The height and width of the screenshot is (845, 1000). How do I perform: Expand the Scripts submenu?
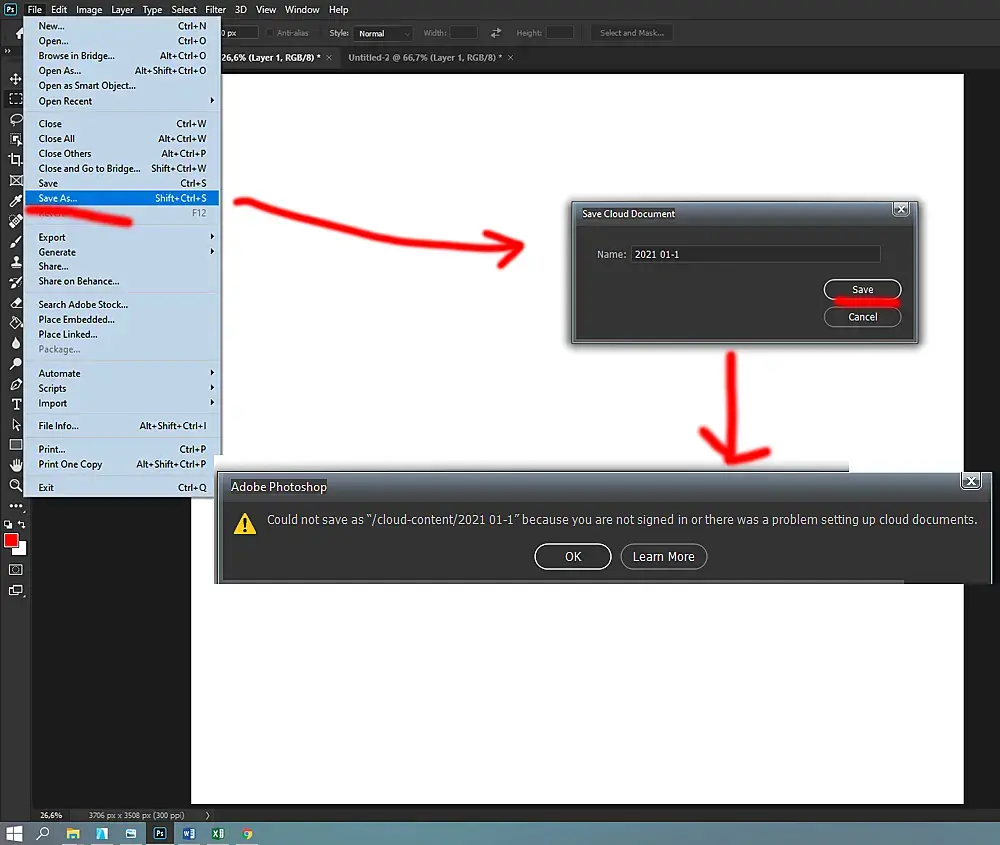tap(122, 388)
